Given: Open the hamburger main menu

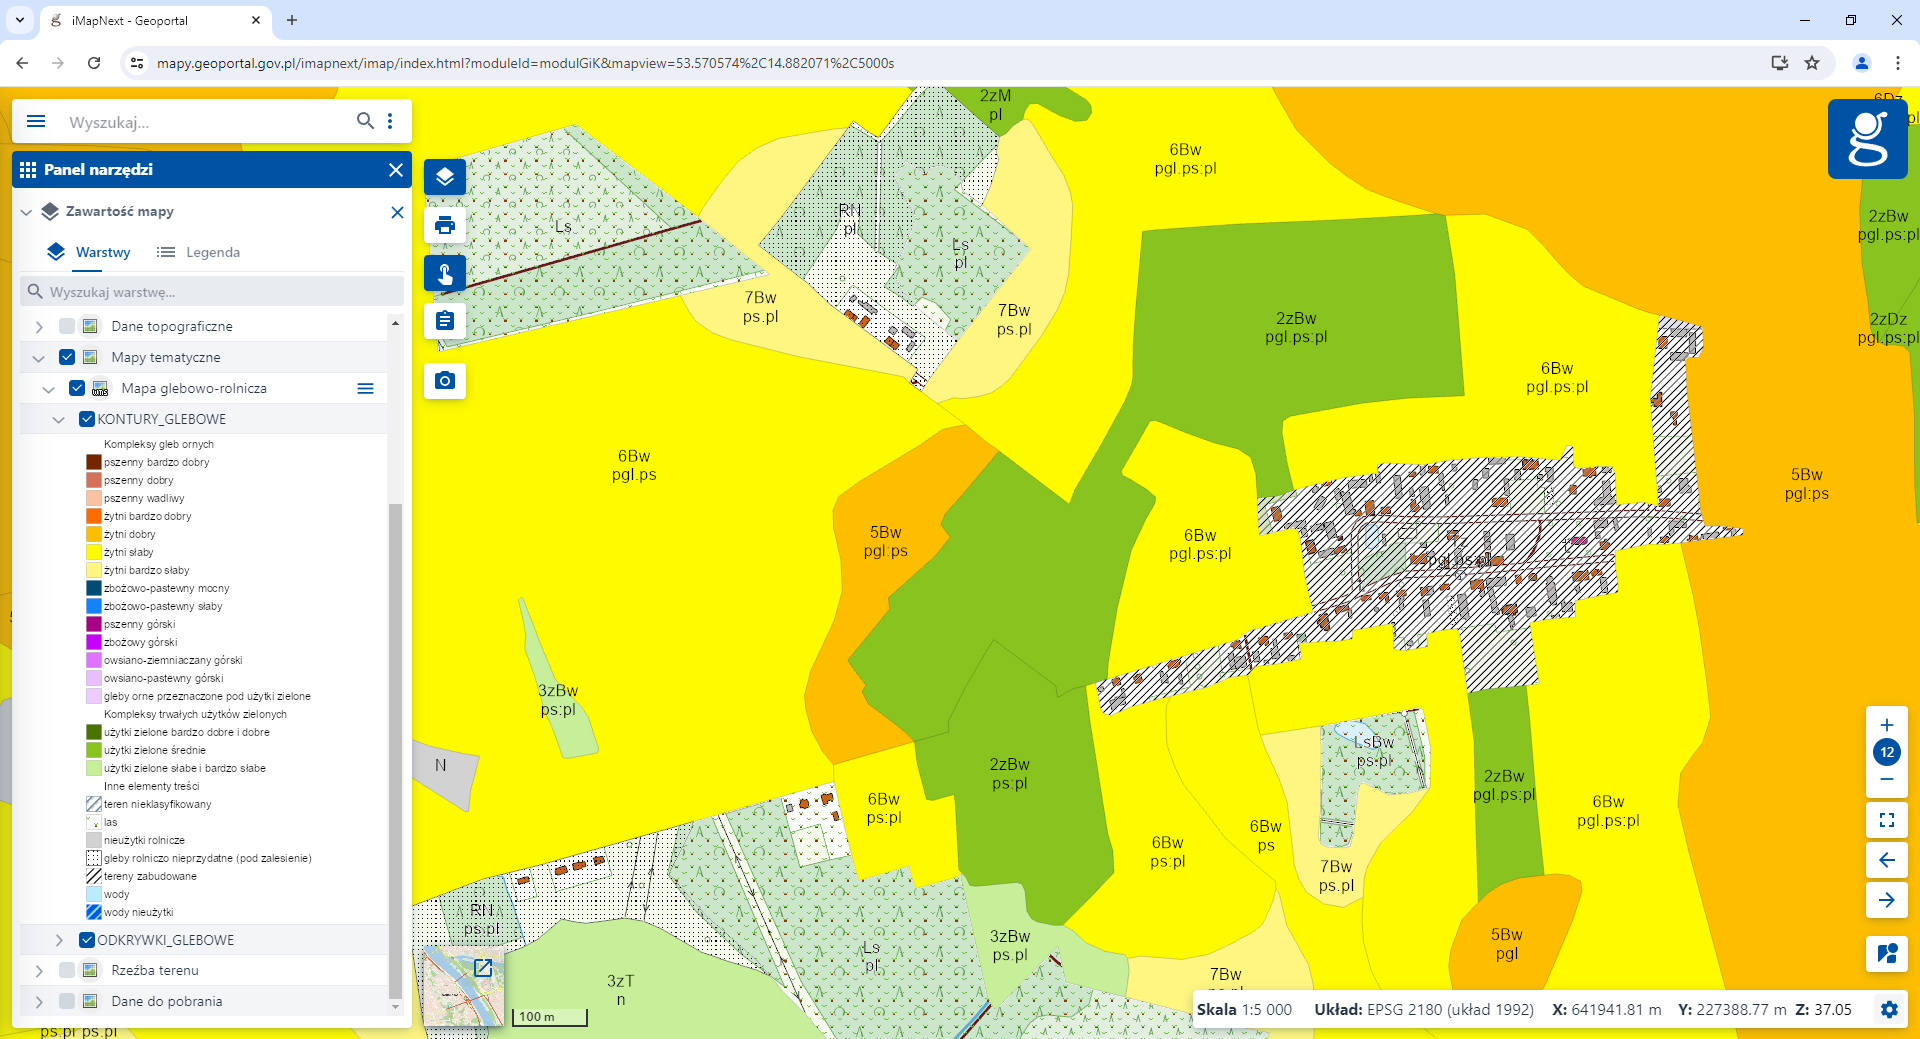Looking at the screenshot, I should (x=36, y=121).
